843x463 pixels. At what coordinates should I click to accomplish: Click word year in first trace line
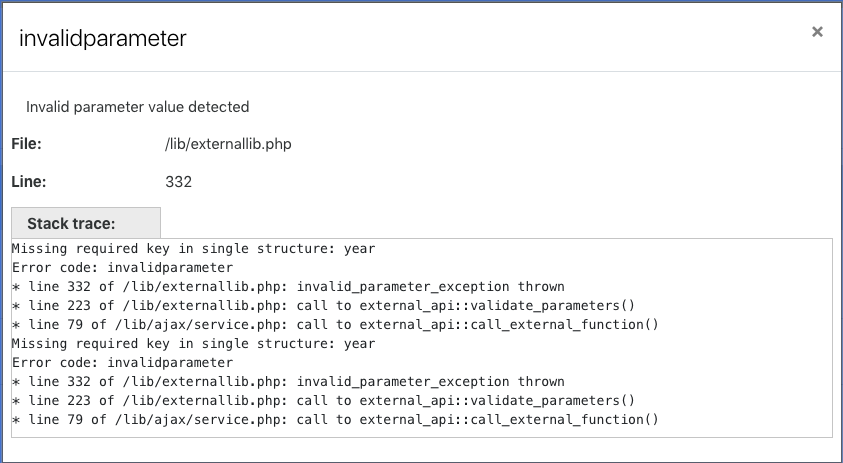pyautogui.click(x=360, y=249)
